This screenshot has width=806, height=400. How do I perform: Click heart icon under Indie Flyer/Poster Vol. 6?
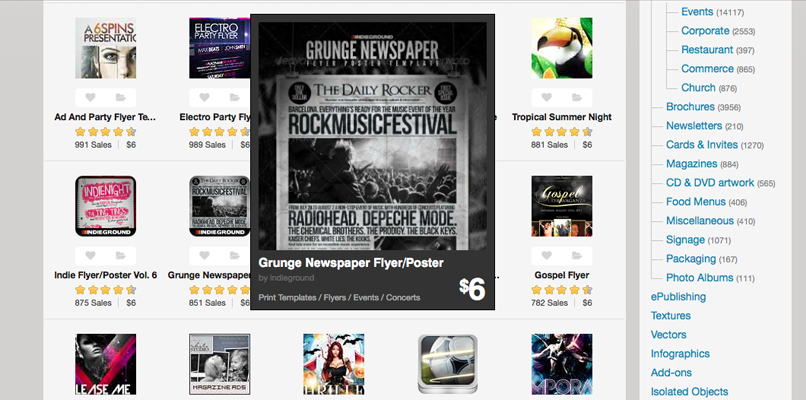(90, 256)
